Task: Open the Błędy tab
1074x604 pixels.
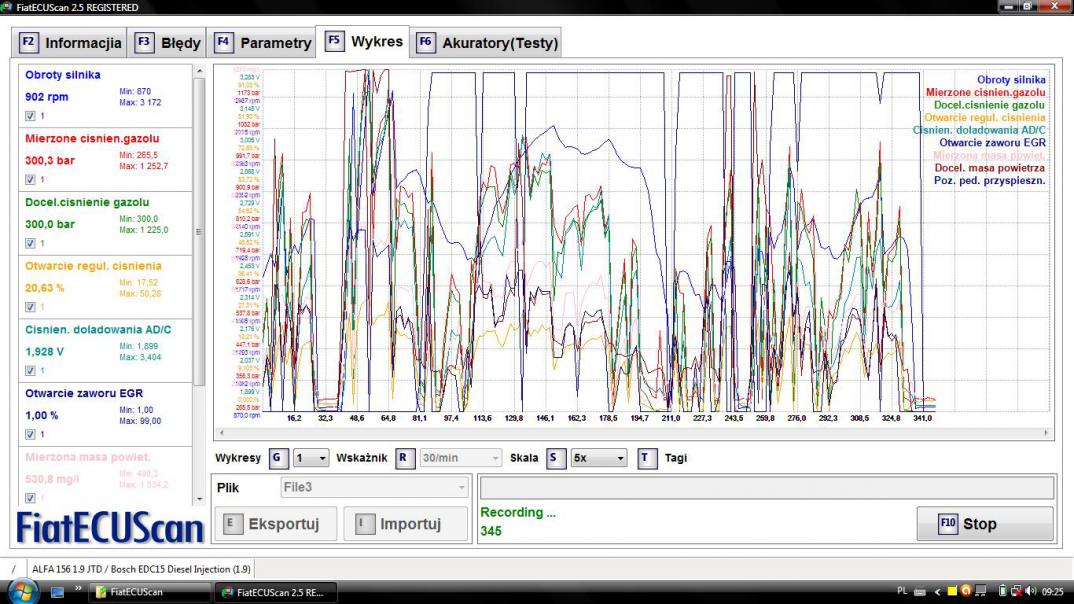Action: pyautogui.click(x=168, y=43)
